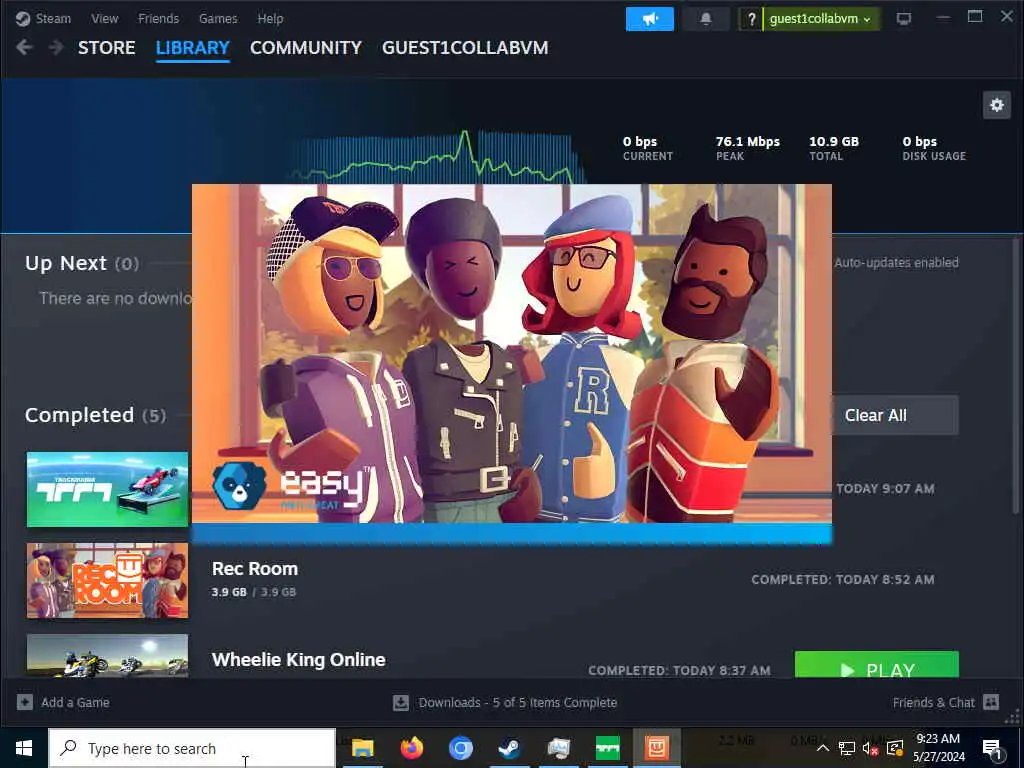Open the Action Center notification icon
This screenshot has width=1024, height=768.
(992, 748)
